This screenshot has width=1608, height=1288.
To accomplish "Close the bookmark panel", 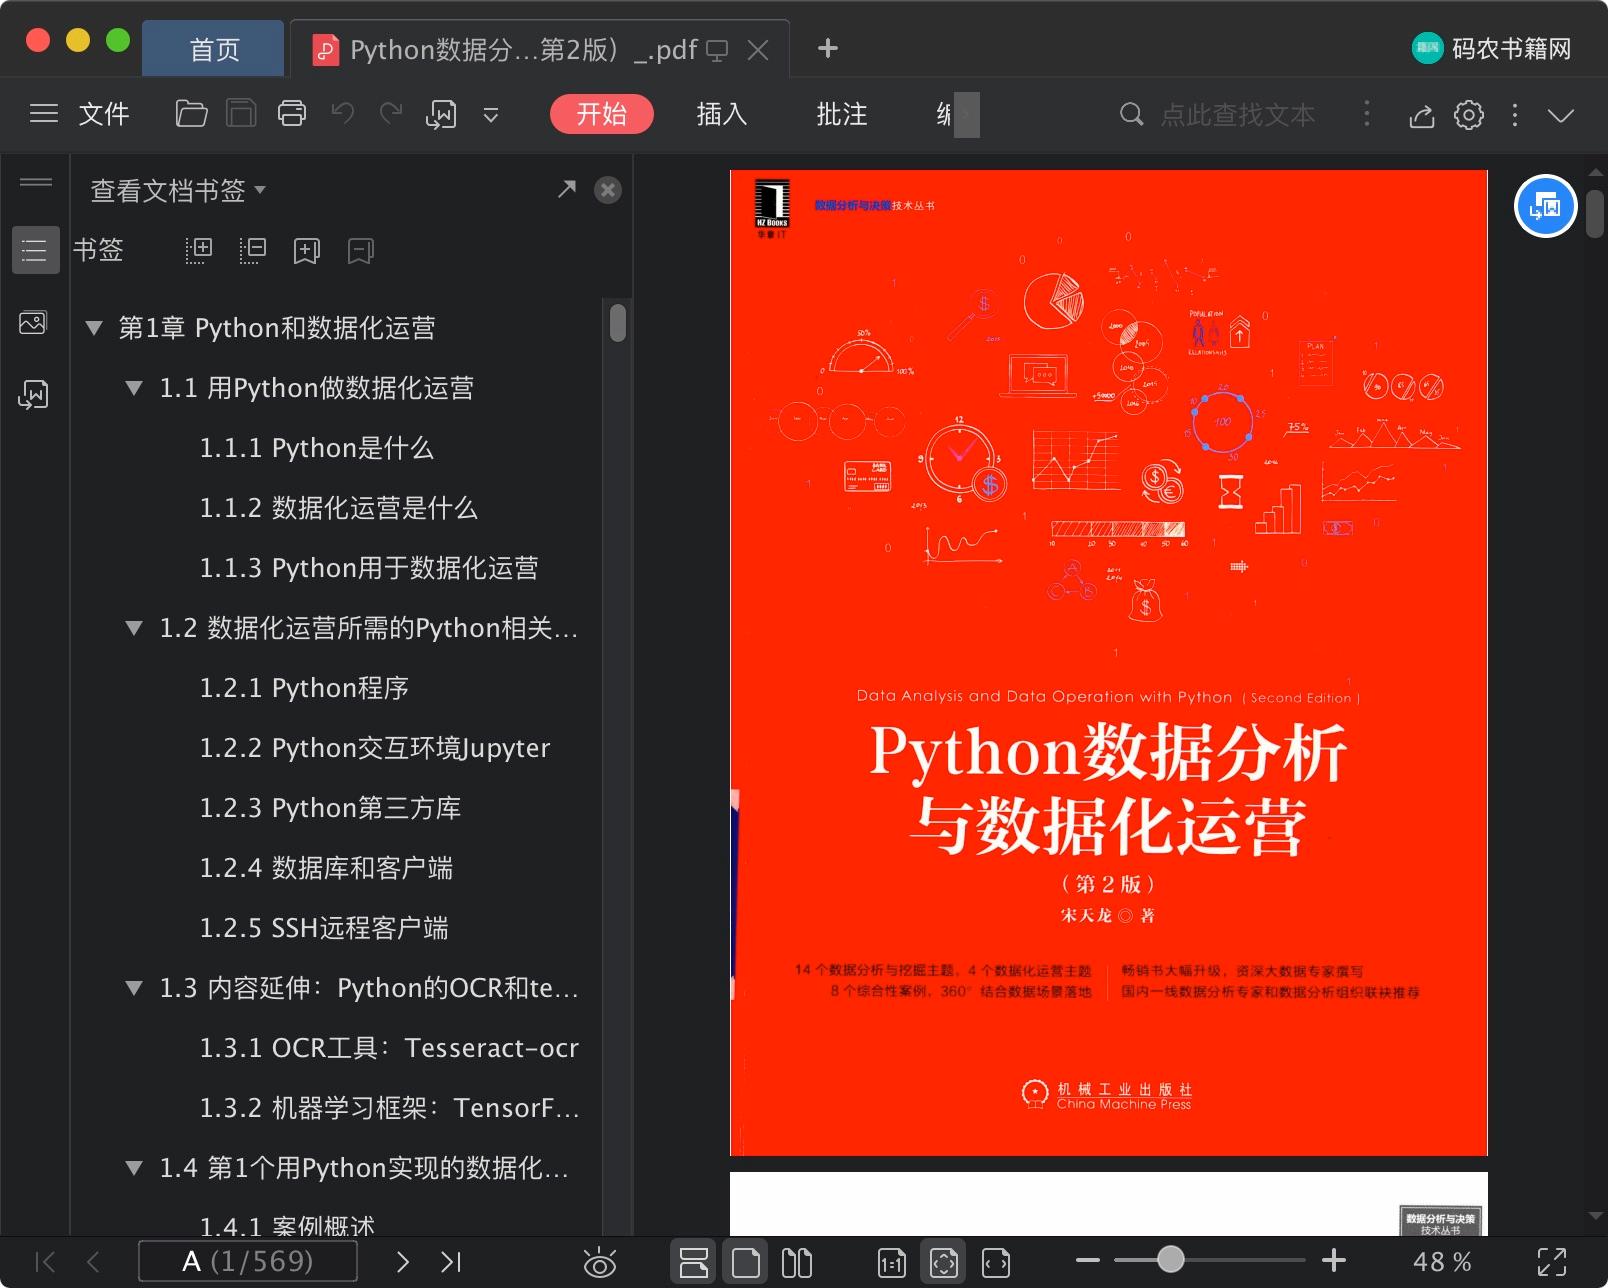I will pos(607,189).
